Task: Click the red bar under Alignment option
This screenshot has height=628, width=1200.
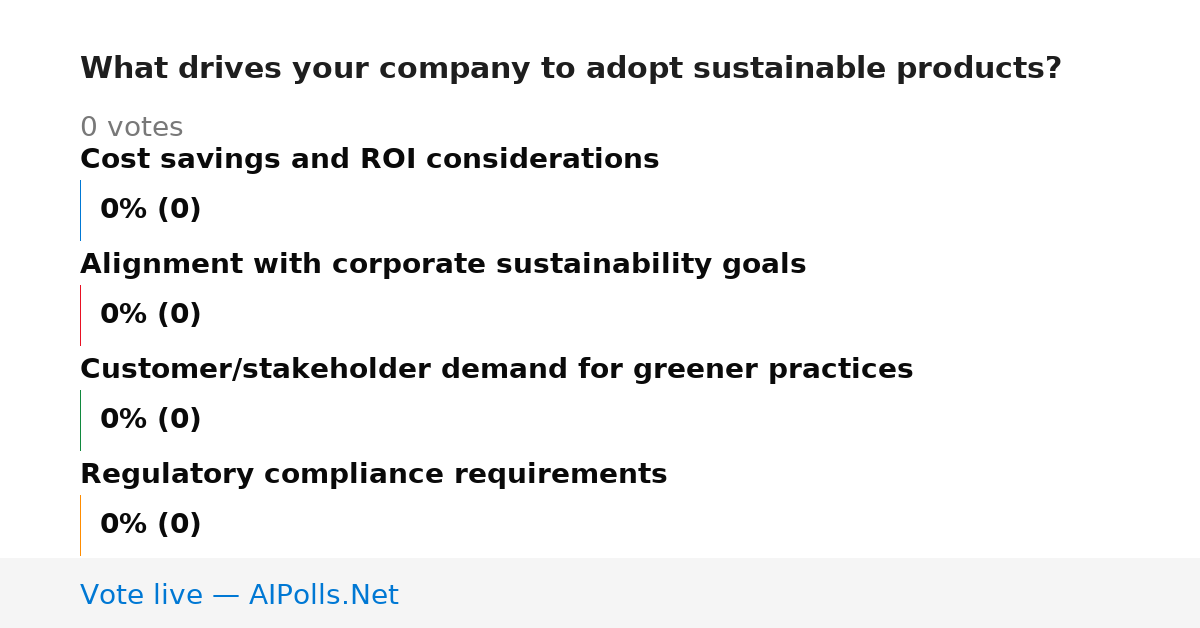Action: [80, 315]
